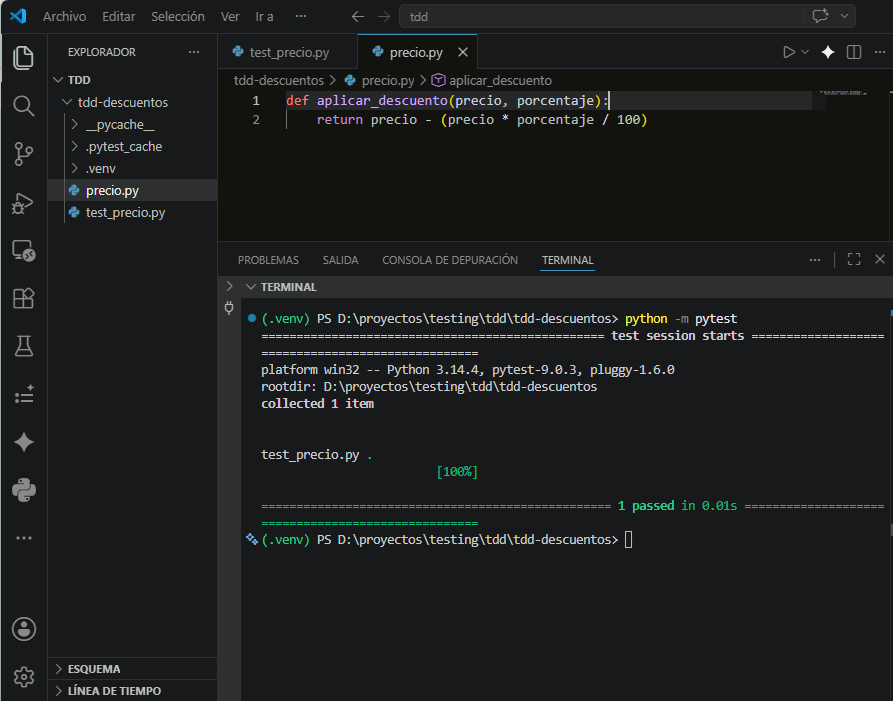Close the precio.py tab
This screenshot has width=893, height=701.
[463, 52]
